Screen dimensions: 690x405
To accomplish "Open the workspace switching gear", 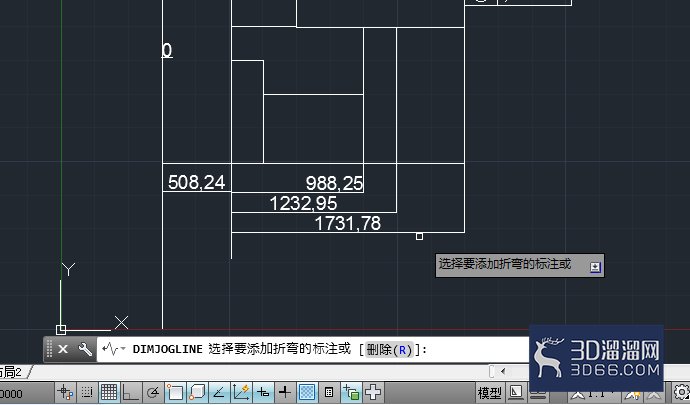I will pos(681,392).
